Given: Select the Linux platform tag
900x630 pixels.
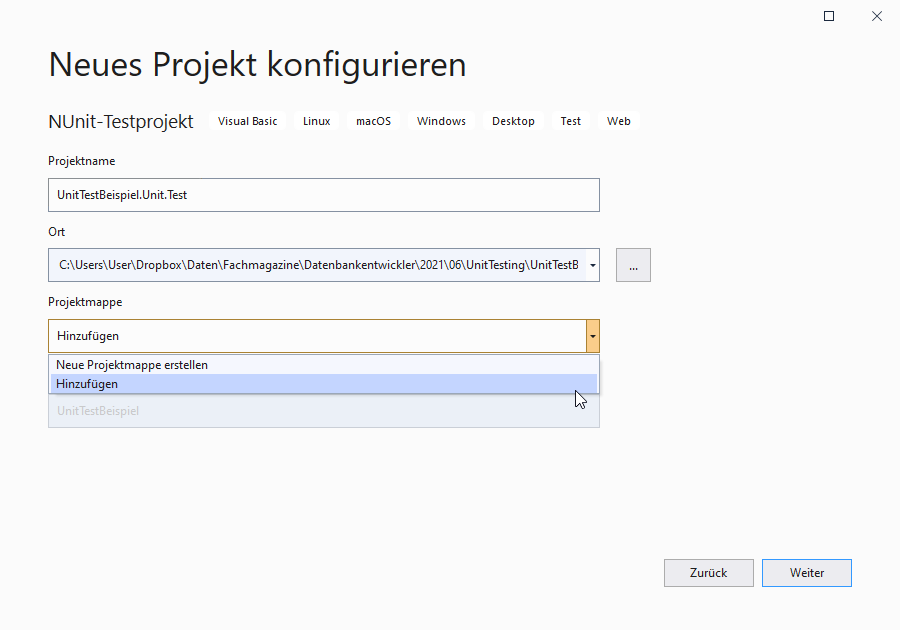Looking at the screenshot, I should click(x=316, y=121).
